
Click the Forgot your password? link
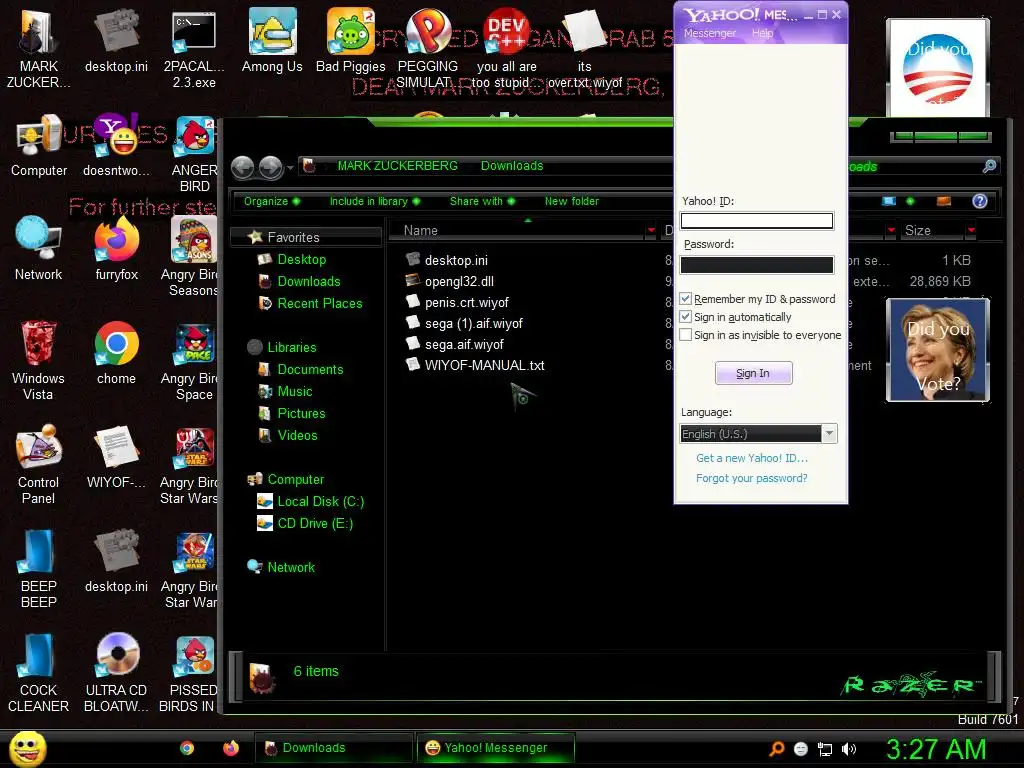tap(752, 478)
